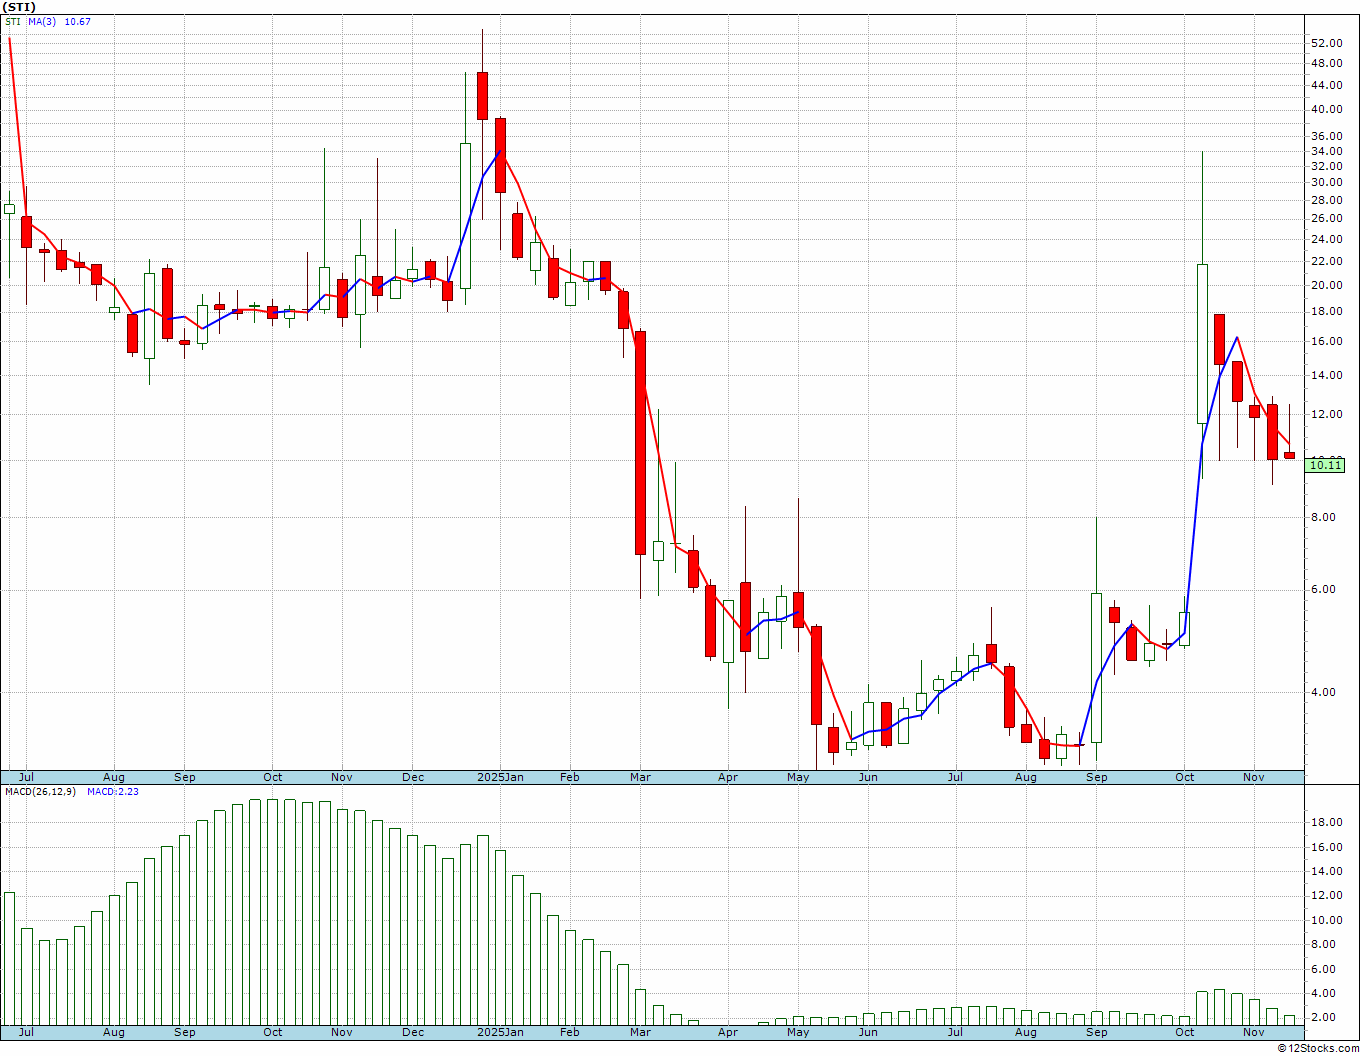Click 2025Jan on the price chart time axis

point(500,777)
